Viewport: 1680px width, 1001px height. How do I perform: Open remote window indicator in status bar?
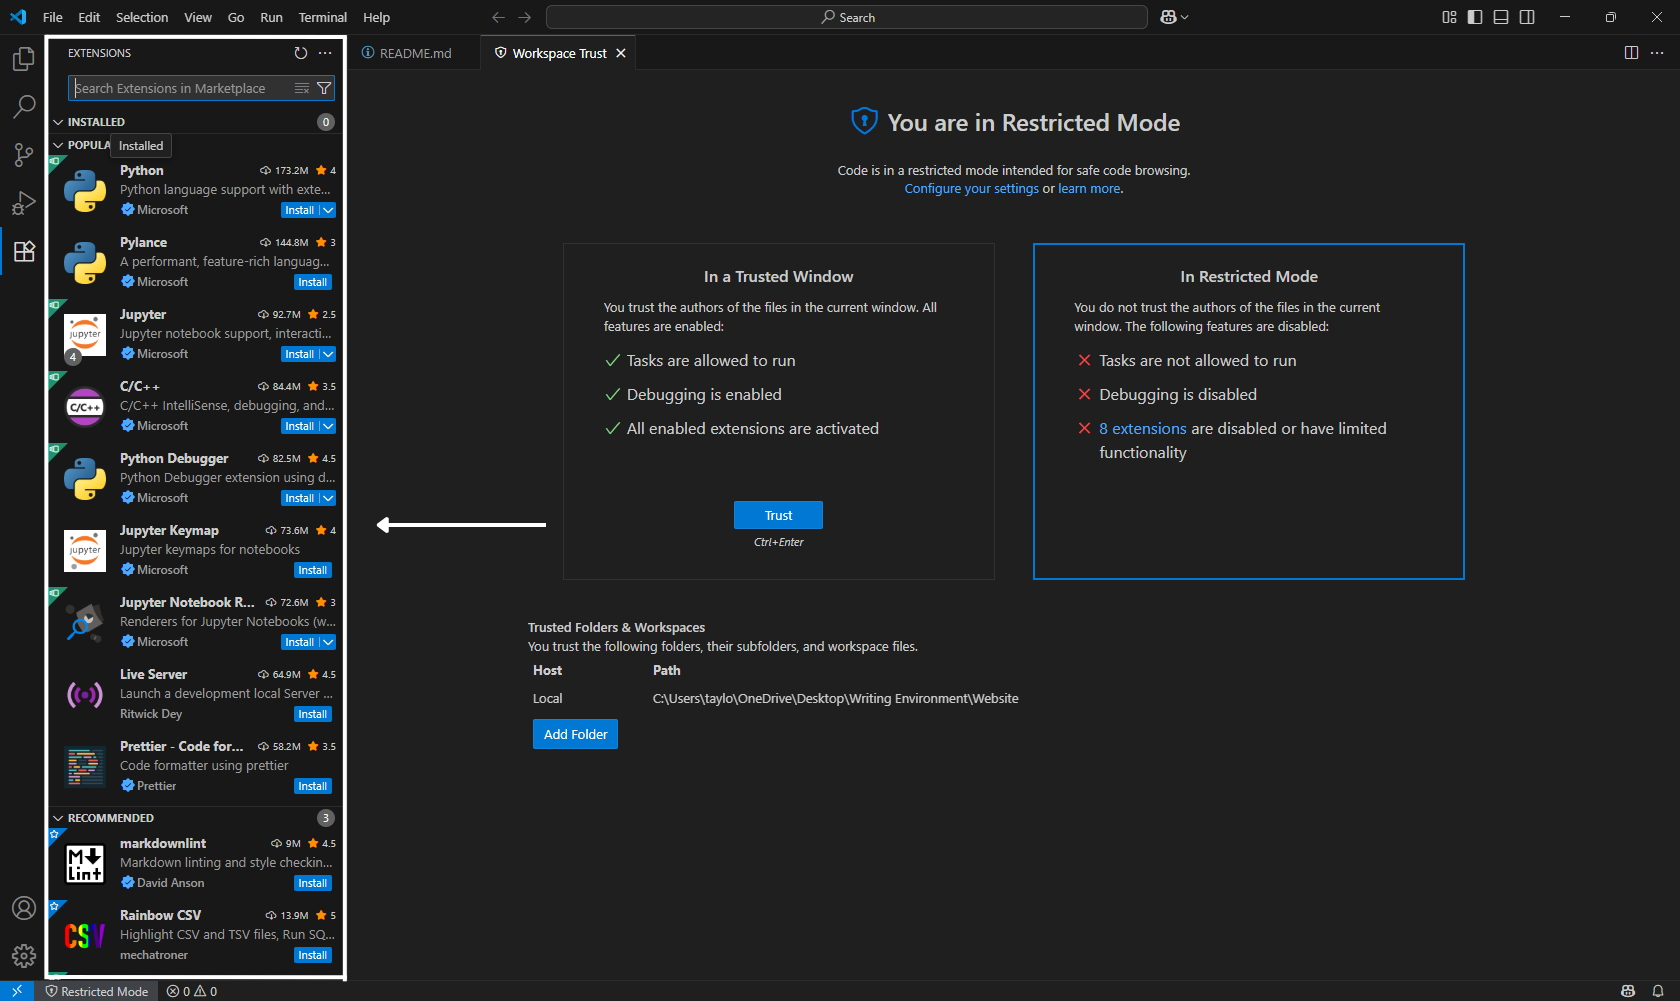point(17,991)
